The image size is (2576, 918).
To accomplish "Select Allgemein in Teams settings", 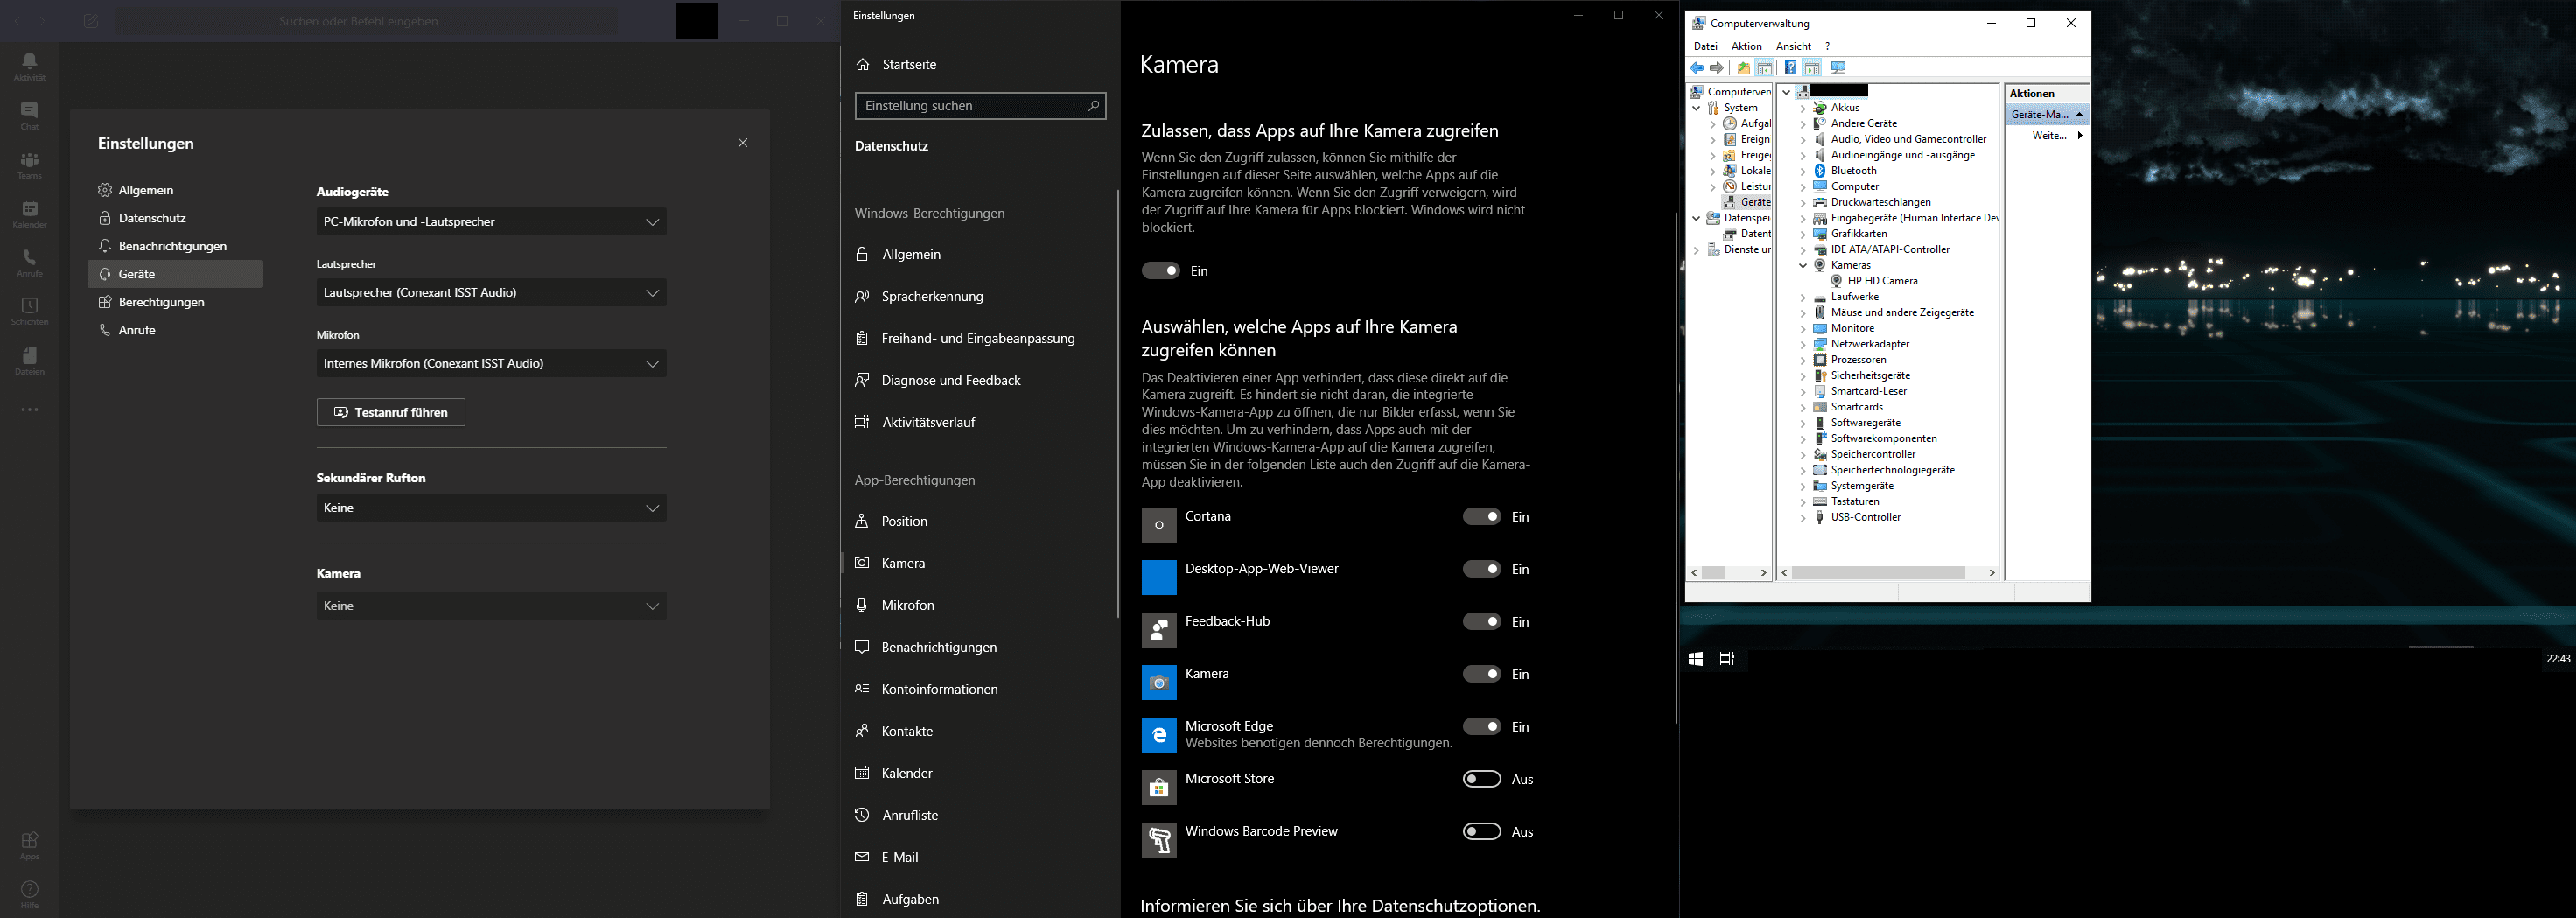I will click(x=175, y=190).
